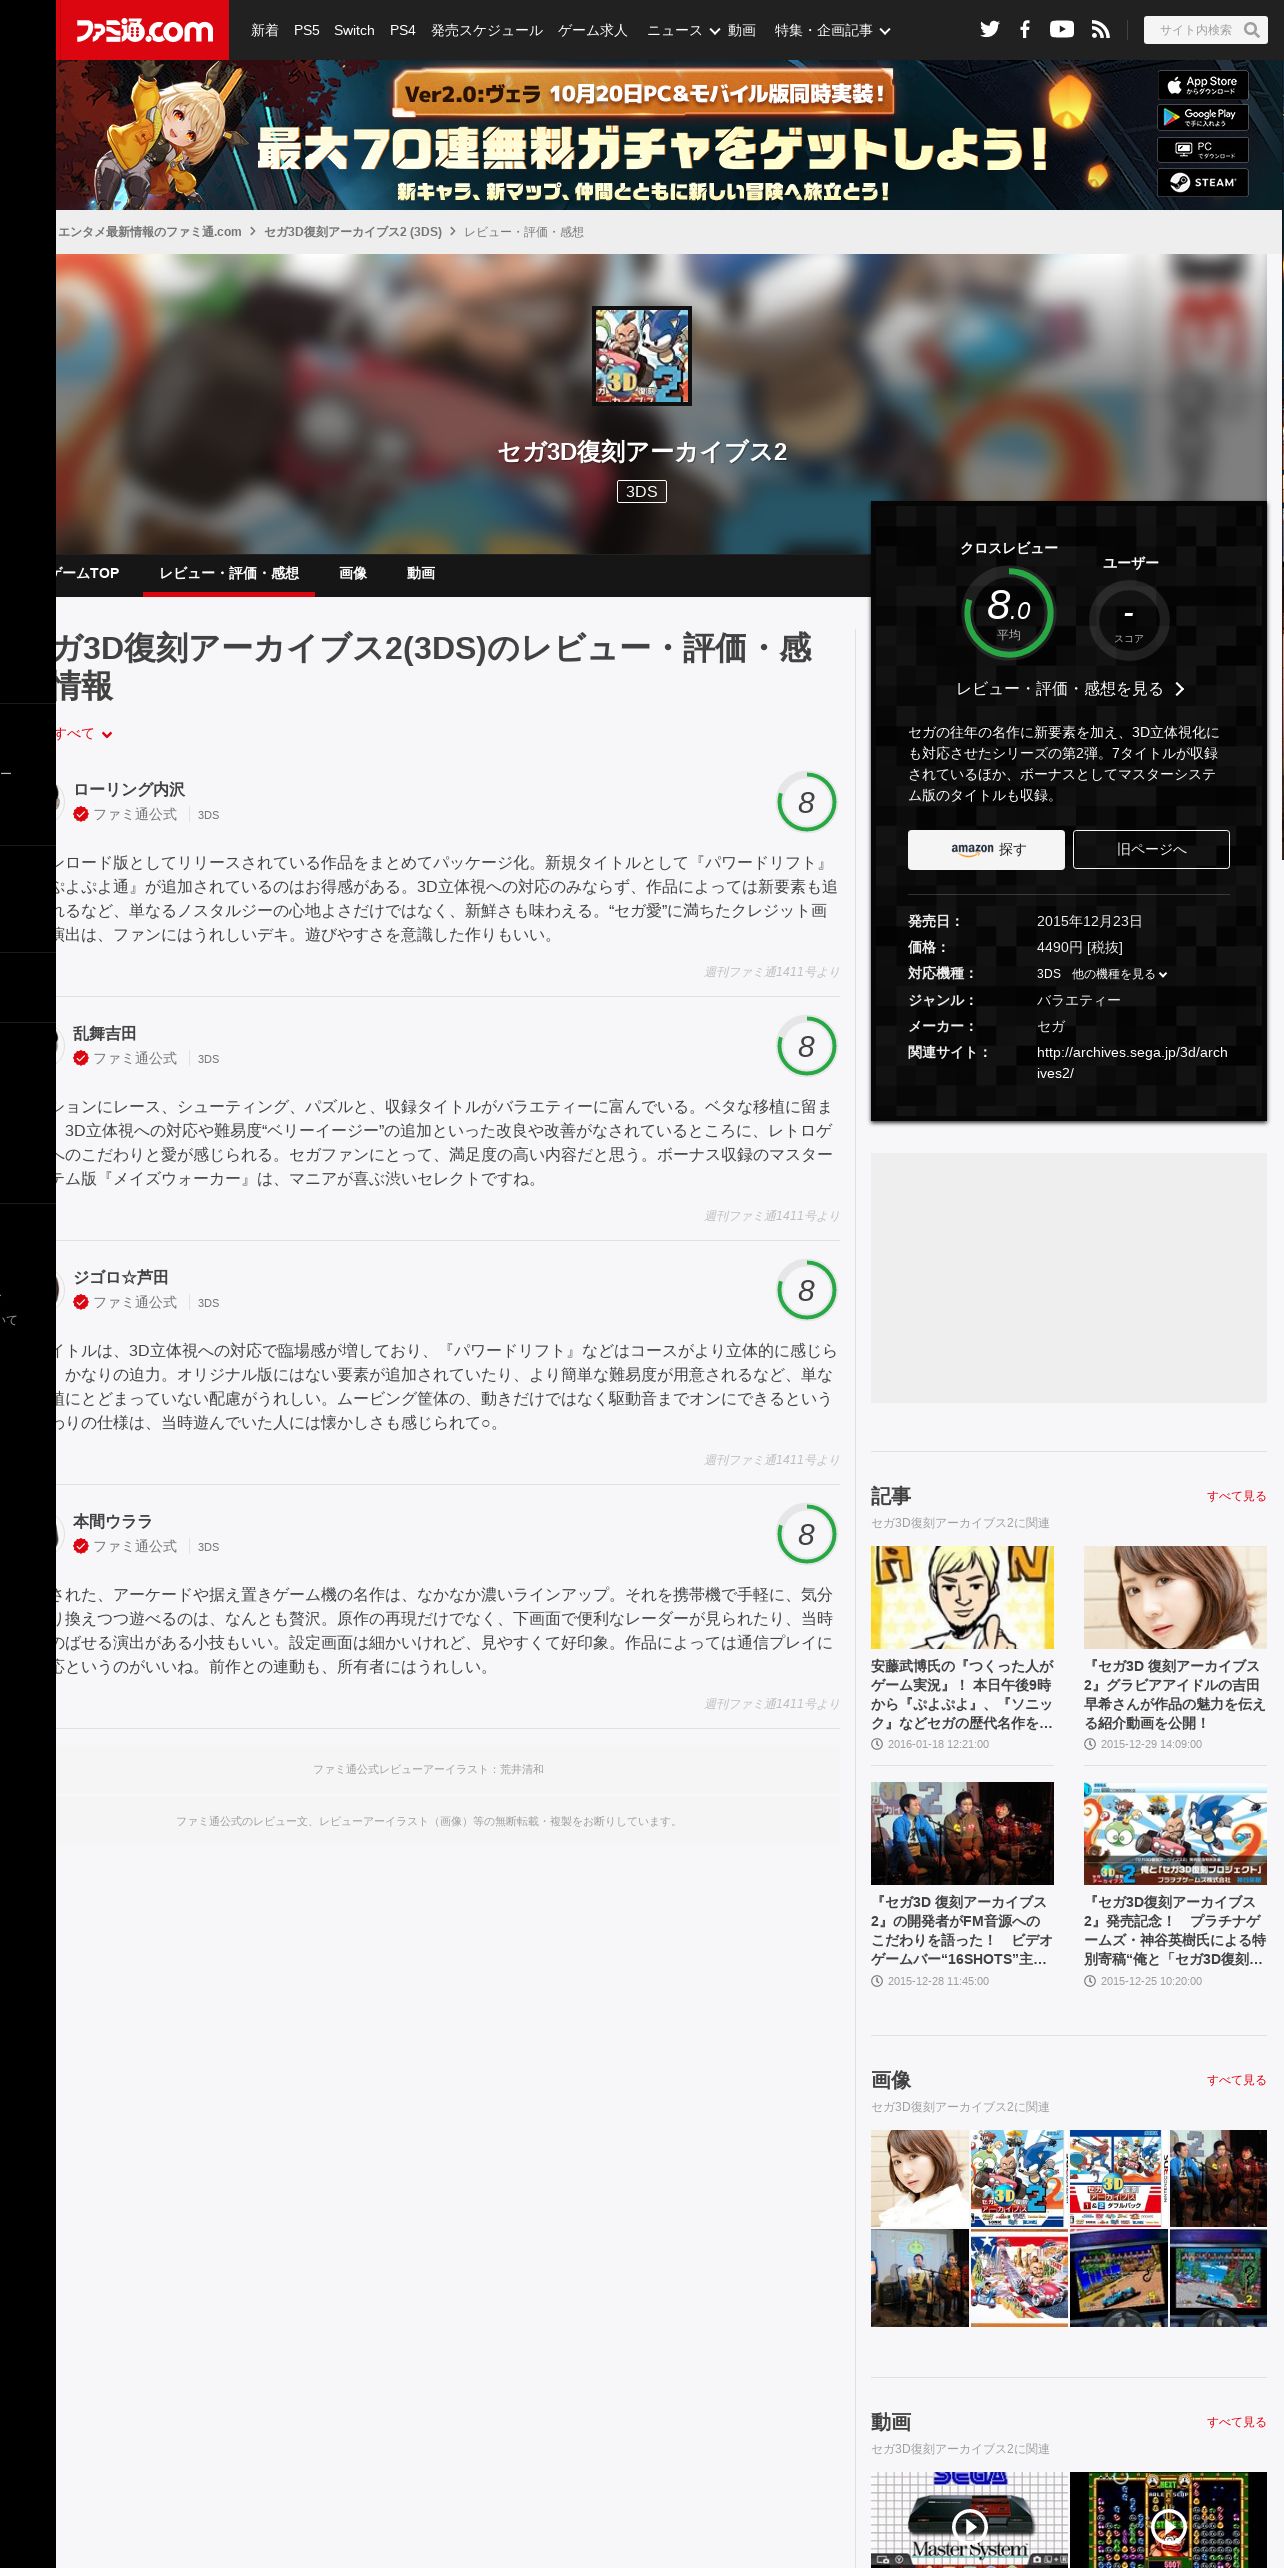Click the セガ3D復刻アーカイブス2 (3DS) breadcrumb

[353, 232]
